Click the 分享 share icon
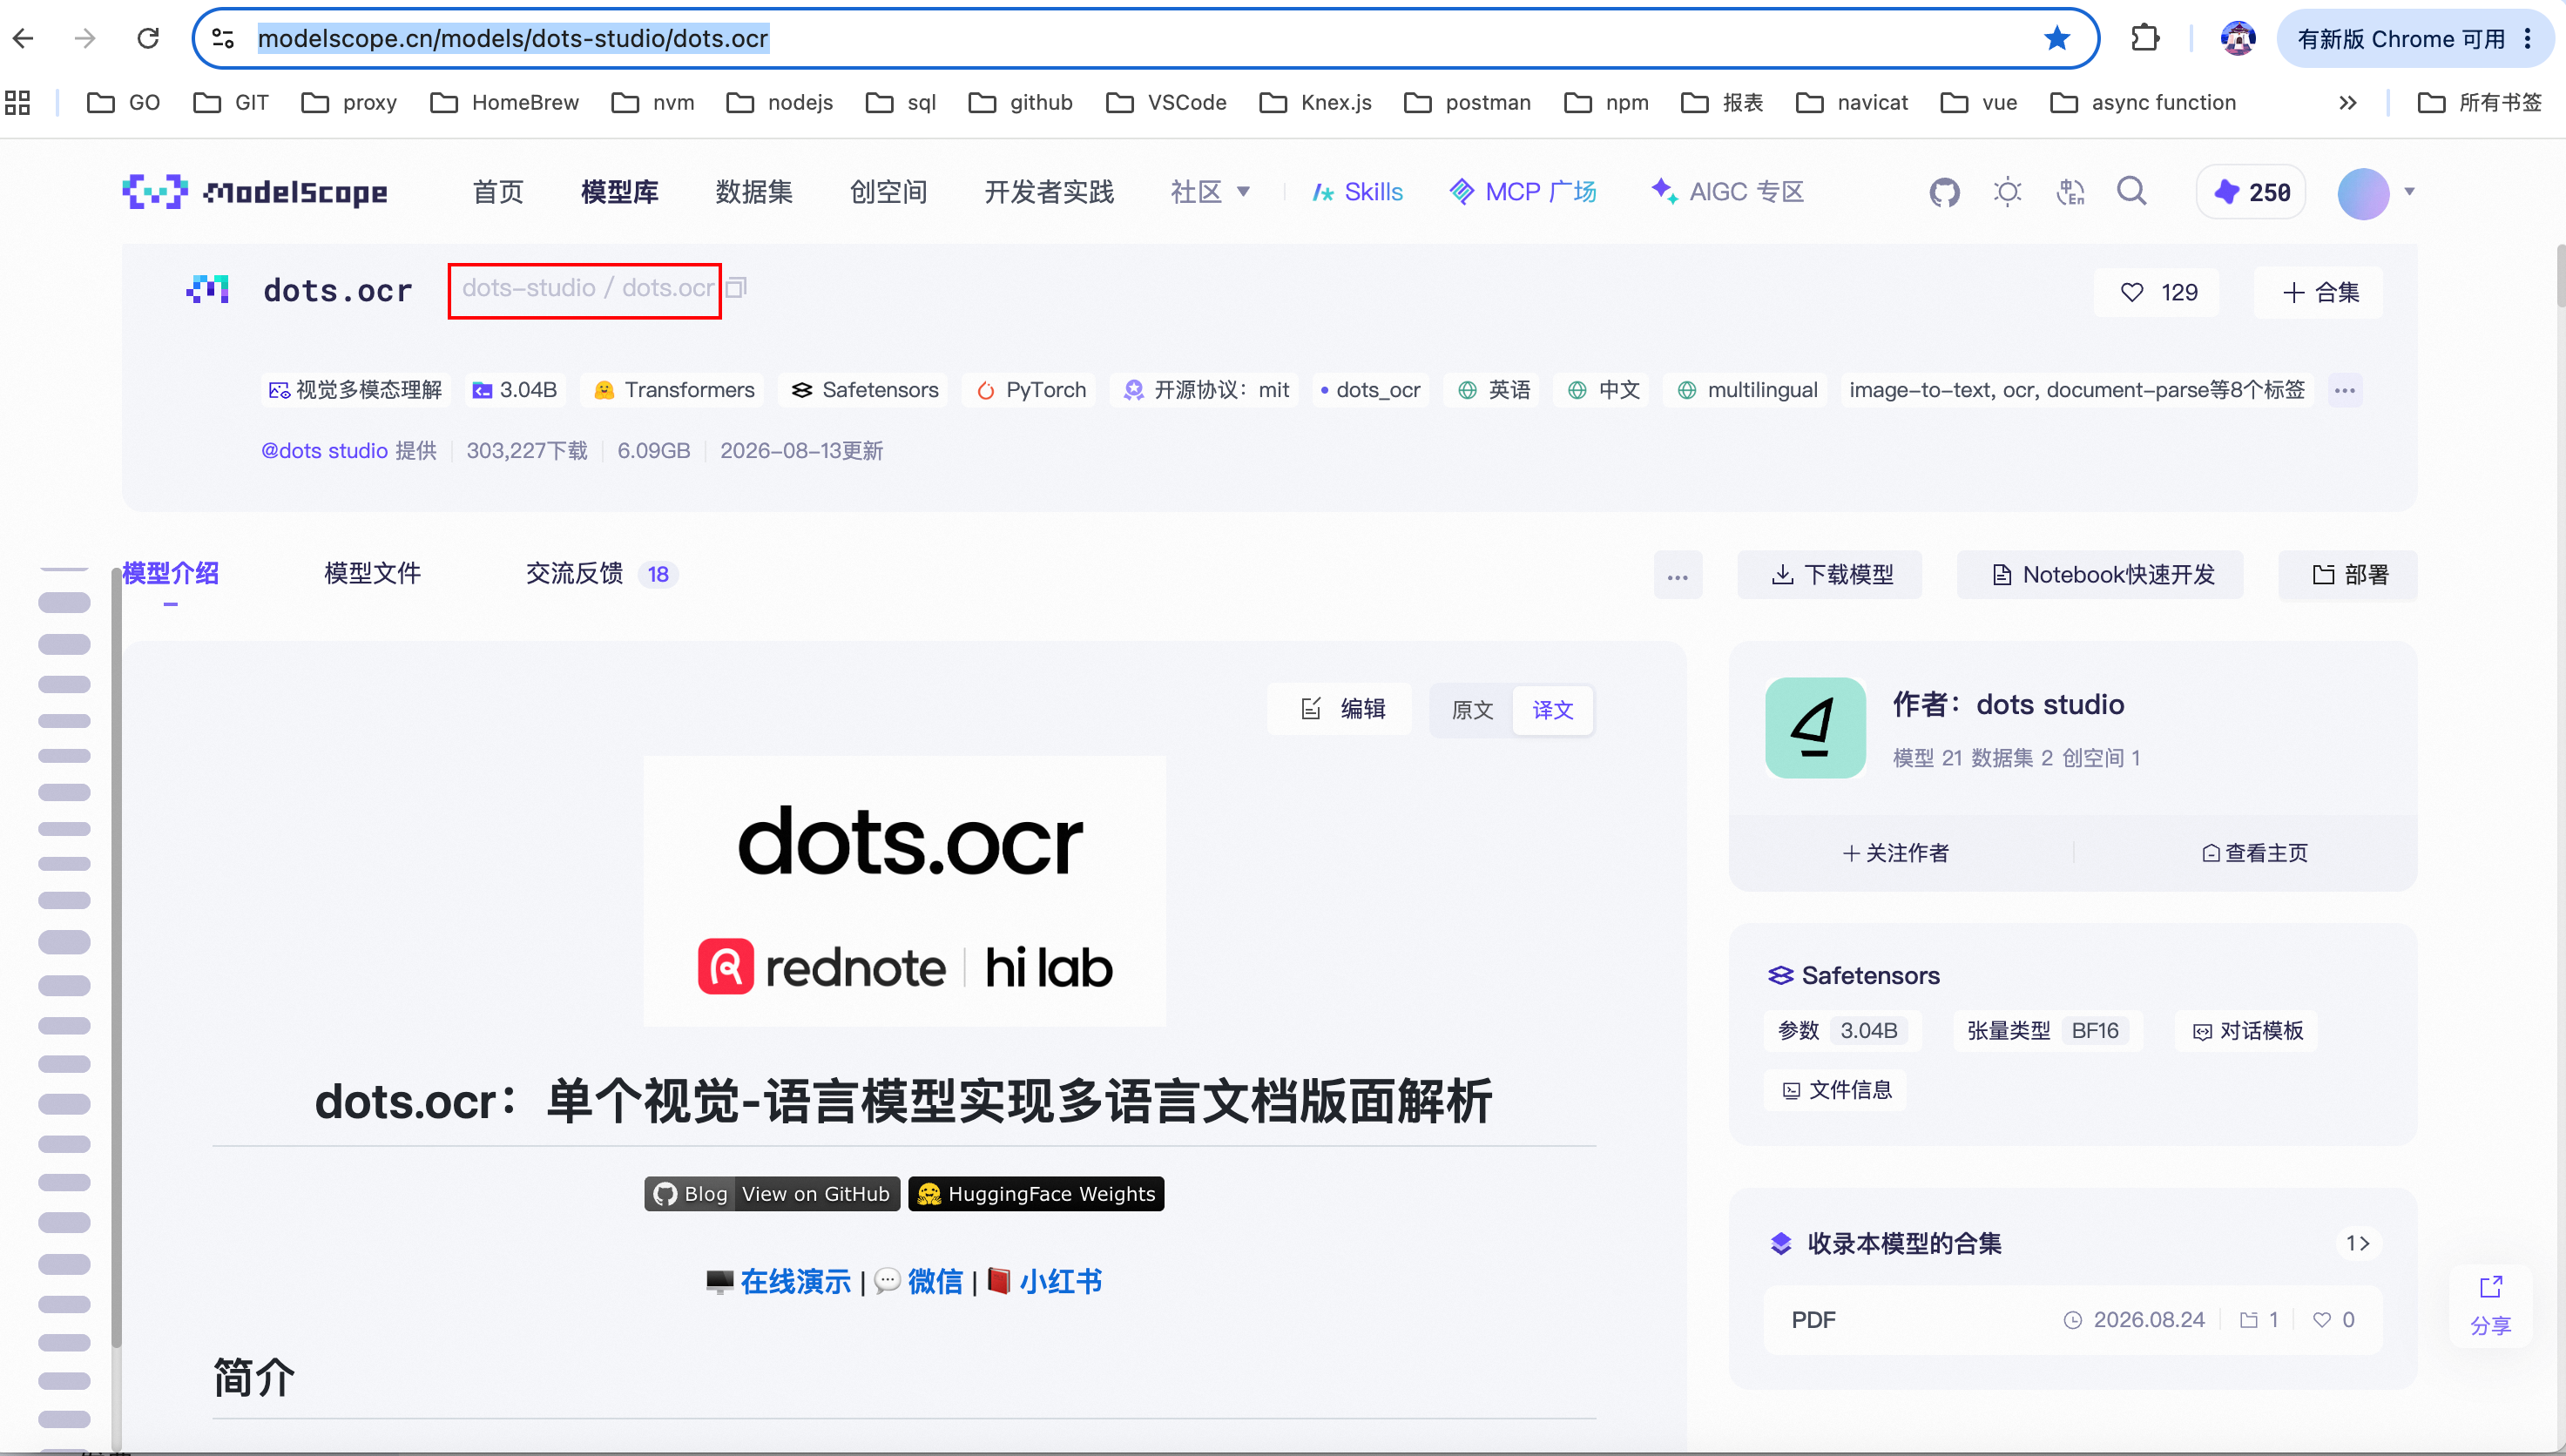This screenshot has height=1456, width=2566. (x=2490, y=1305)
